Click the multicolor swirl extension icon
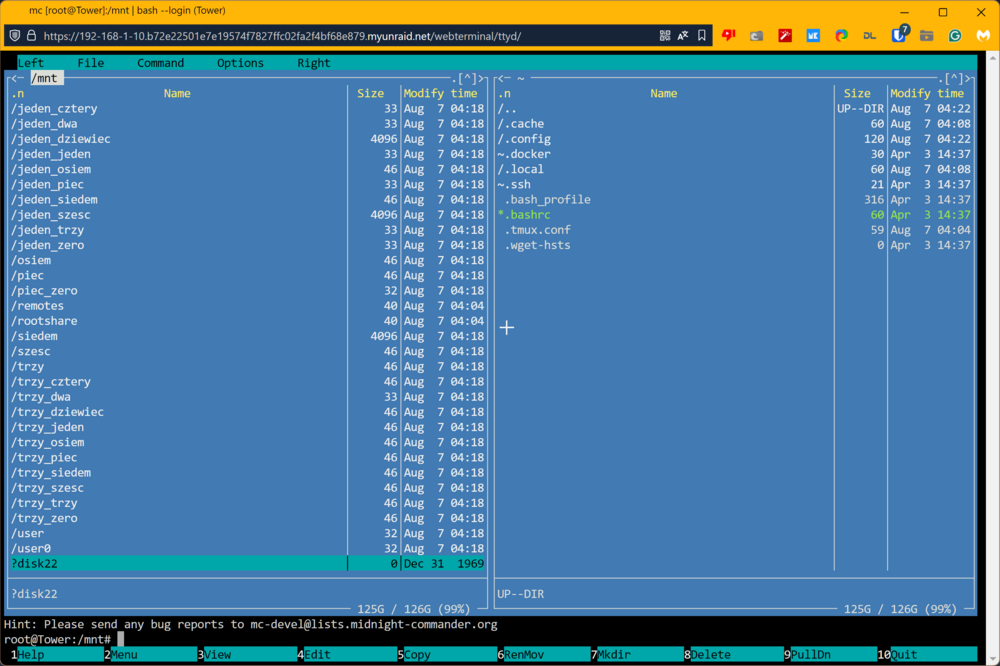The width and height of the screenshot is (1000, 666). click(842, 36)
